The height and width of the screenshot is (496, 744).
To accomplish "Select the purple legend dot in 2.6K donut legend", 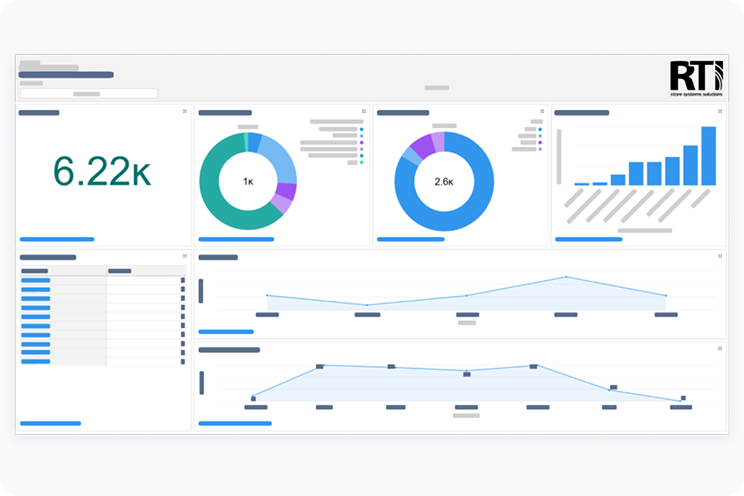I will click(540, 142).
